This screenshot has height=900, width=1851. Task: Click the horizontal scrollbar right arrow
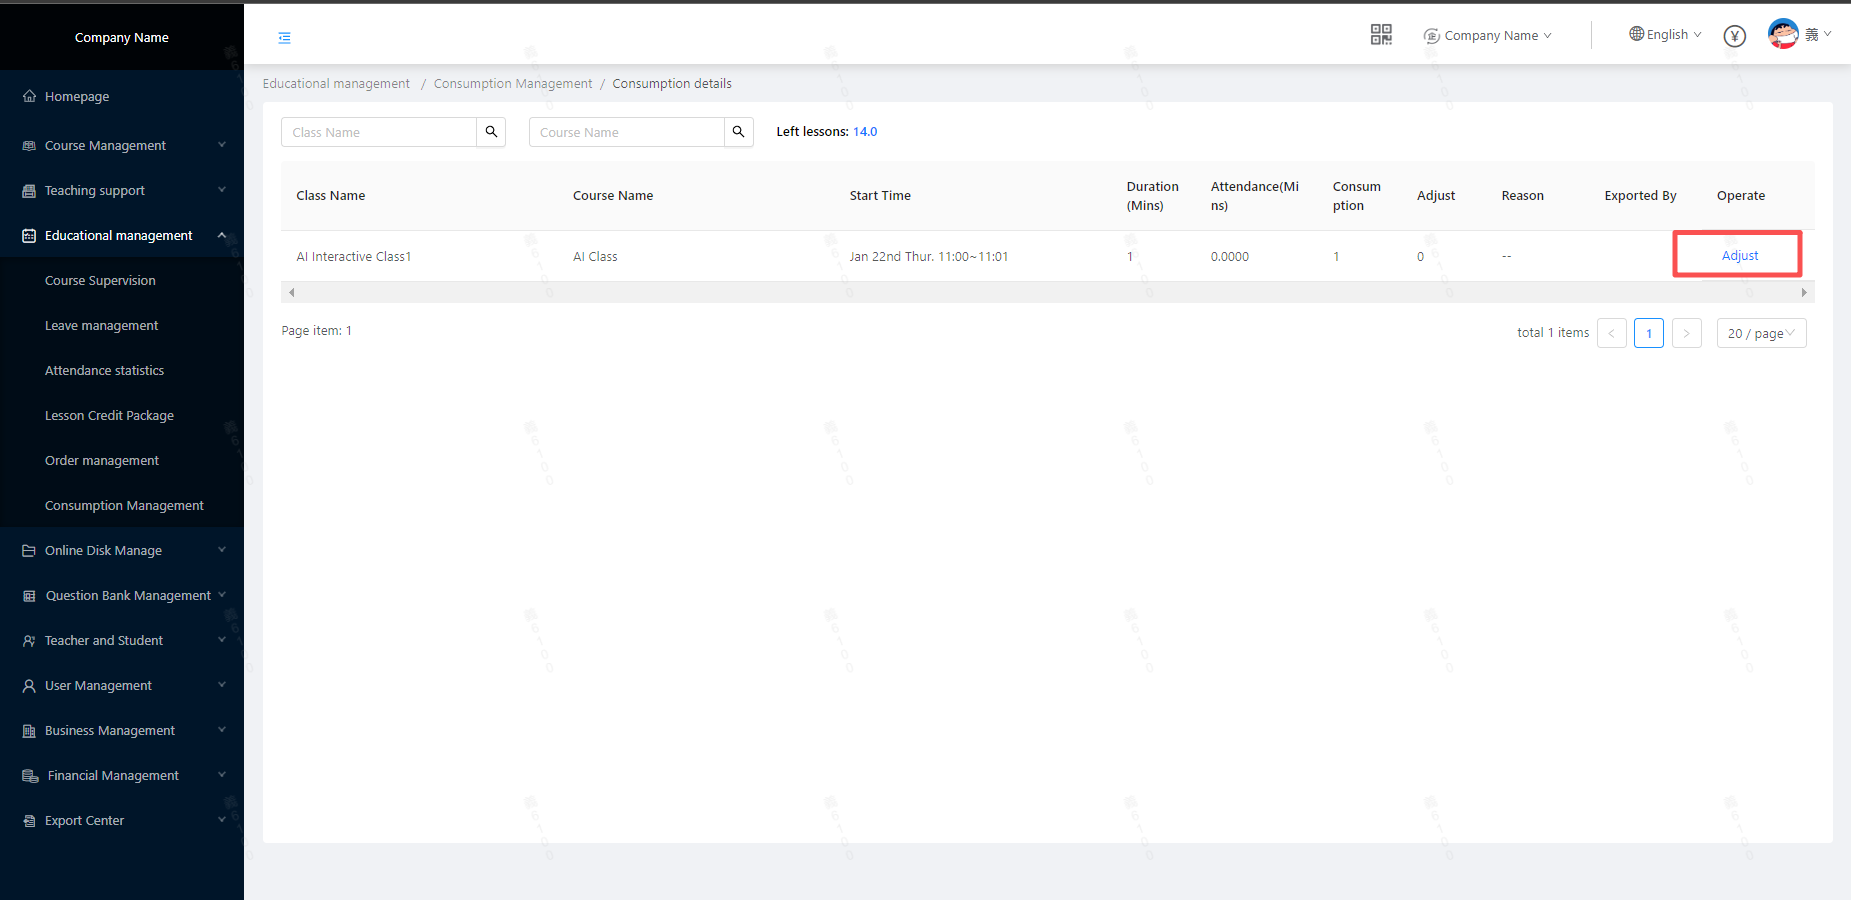pyautogui.click(x=1803, y=293)
